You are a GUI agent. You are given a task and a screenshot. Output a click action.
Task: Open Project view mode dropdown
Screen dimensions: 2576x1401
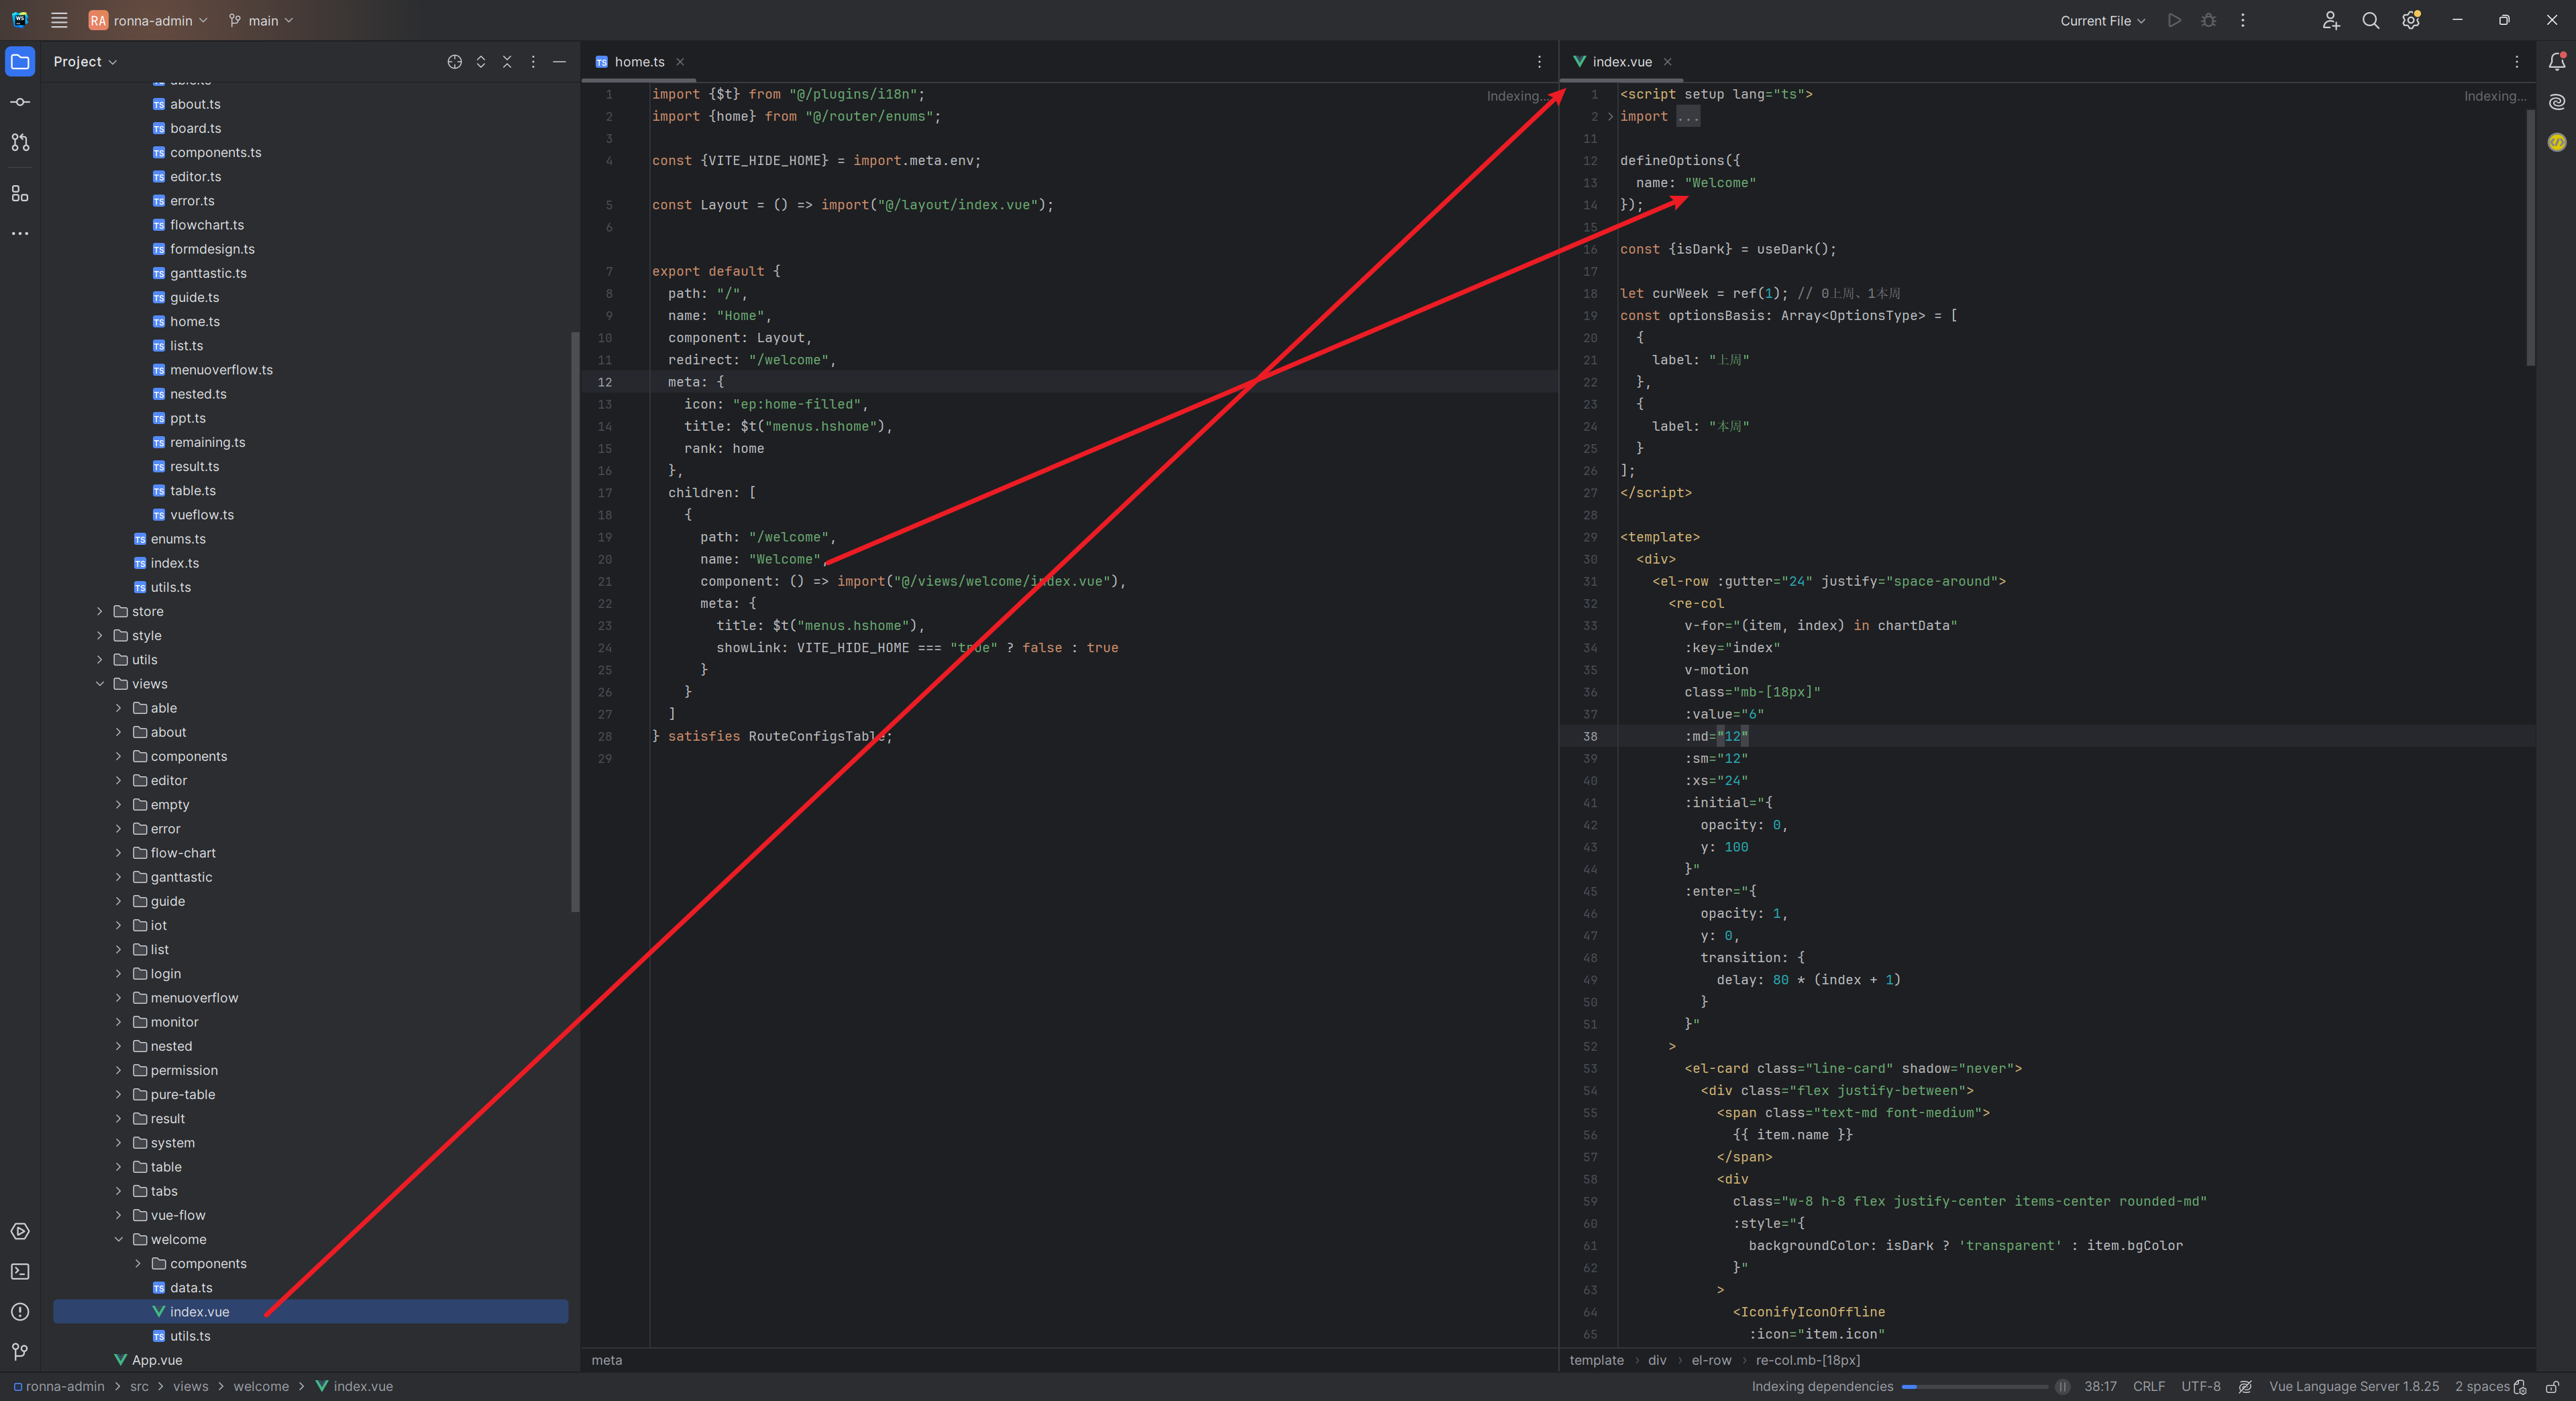tap(85, 62)
